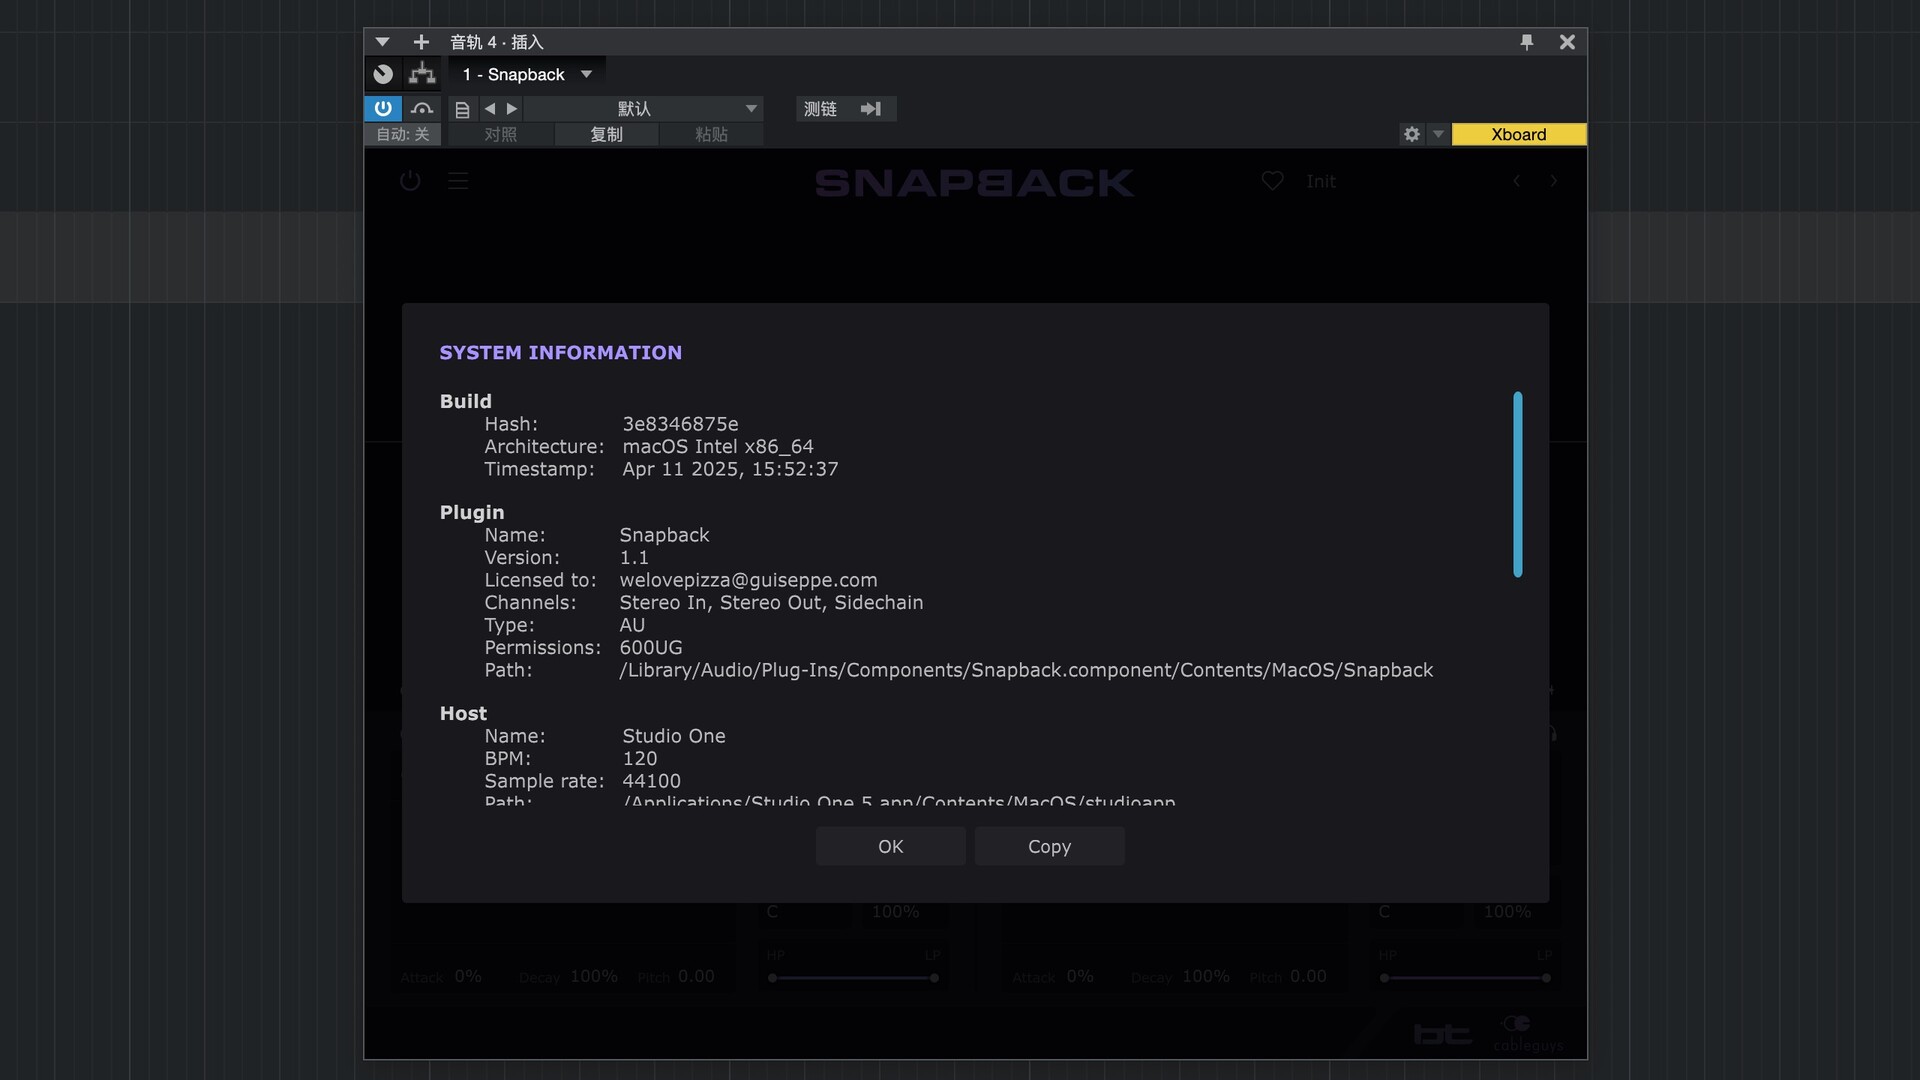Click the hash value 3e8346875e
1920x1080 pixels.
(680, 424)
